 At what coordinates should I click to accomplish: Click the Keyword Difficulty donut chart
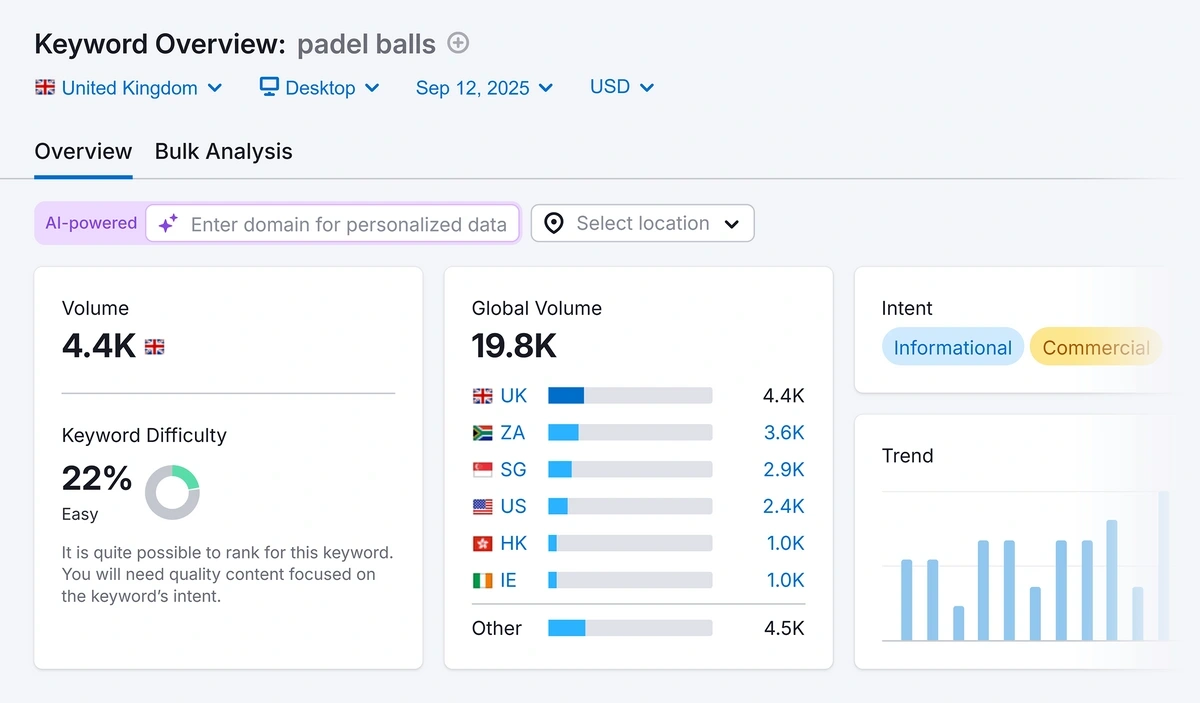[x=172, y=492]
